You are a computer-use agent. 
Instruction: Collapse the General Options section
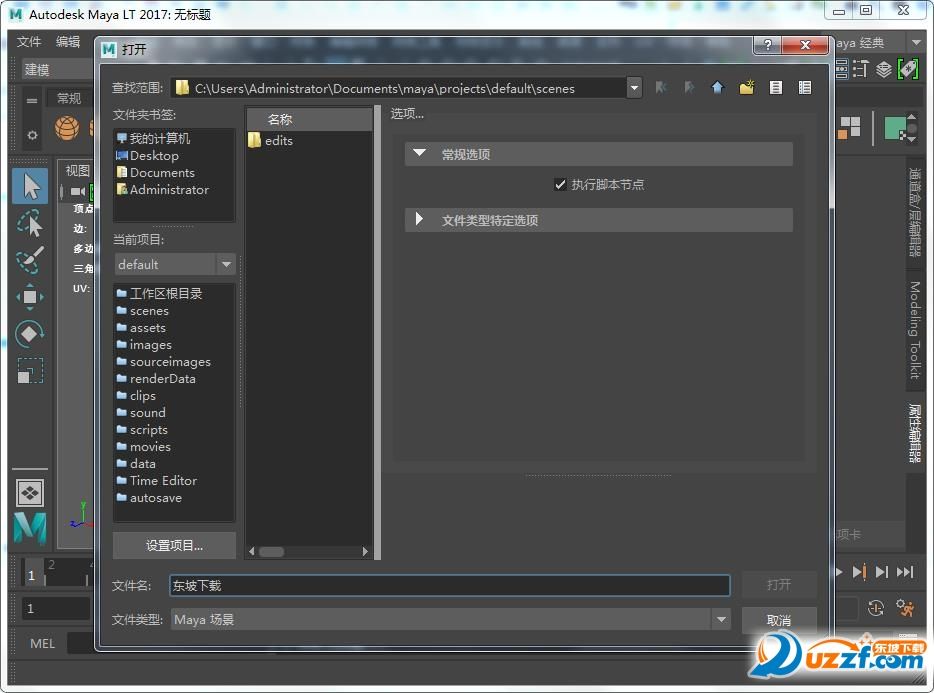pos(419,154)
